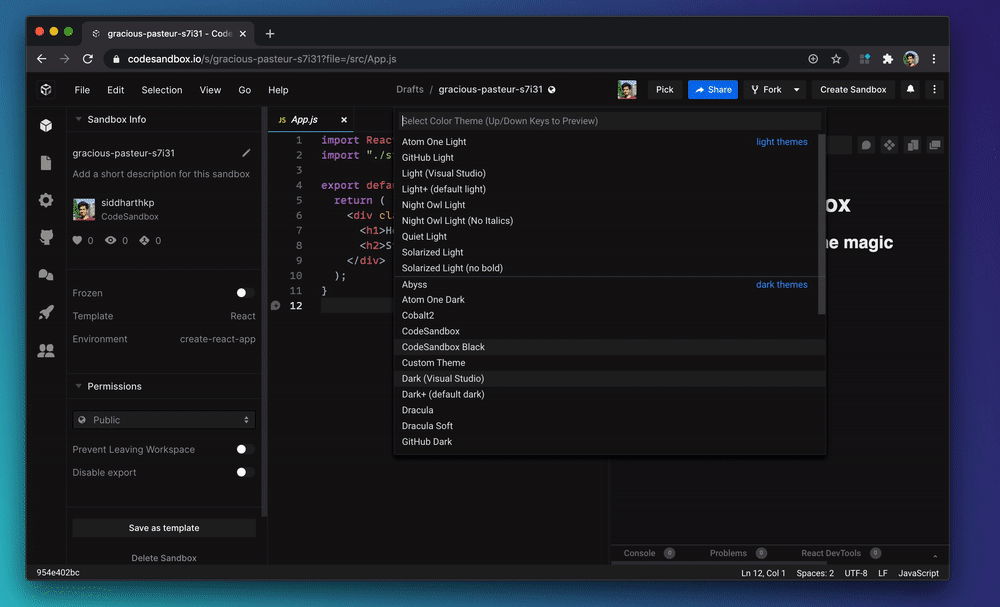Open the Drafts breadcrumb link
The height and width of the screenshot is (607, 1000).
(x=409, y=89)
